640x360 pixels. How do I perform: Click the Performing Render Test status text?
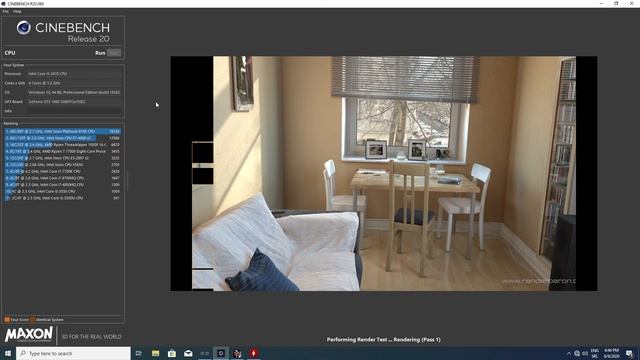coord(384,340)
